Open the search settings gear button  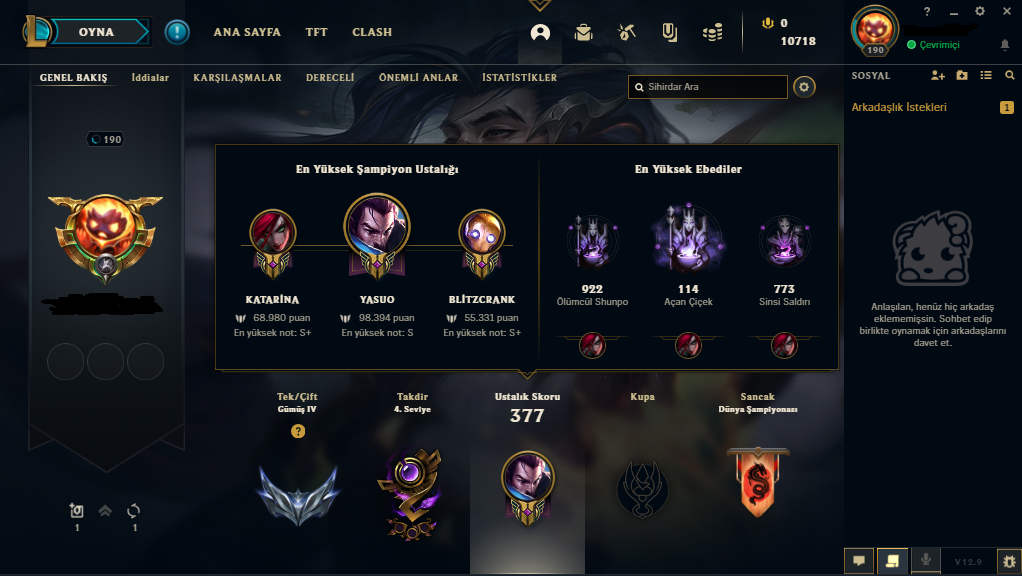pyautogui.click(x=804, y=87)
